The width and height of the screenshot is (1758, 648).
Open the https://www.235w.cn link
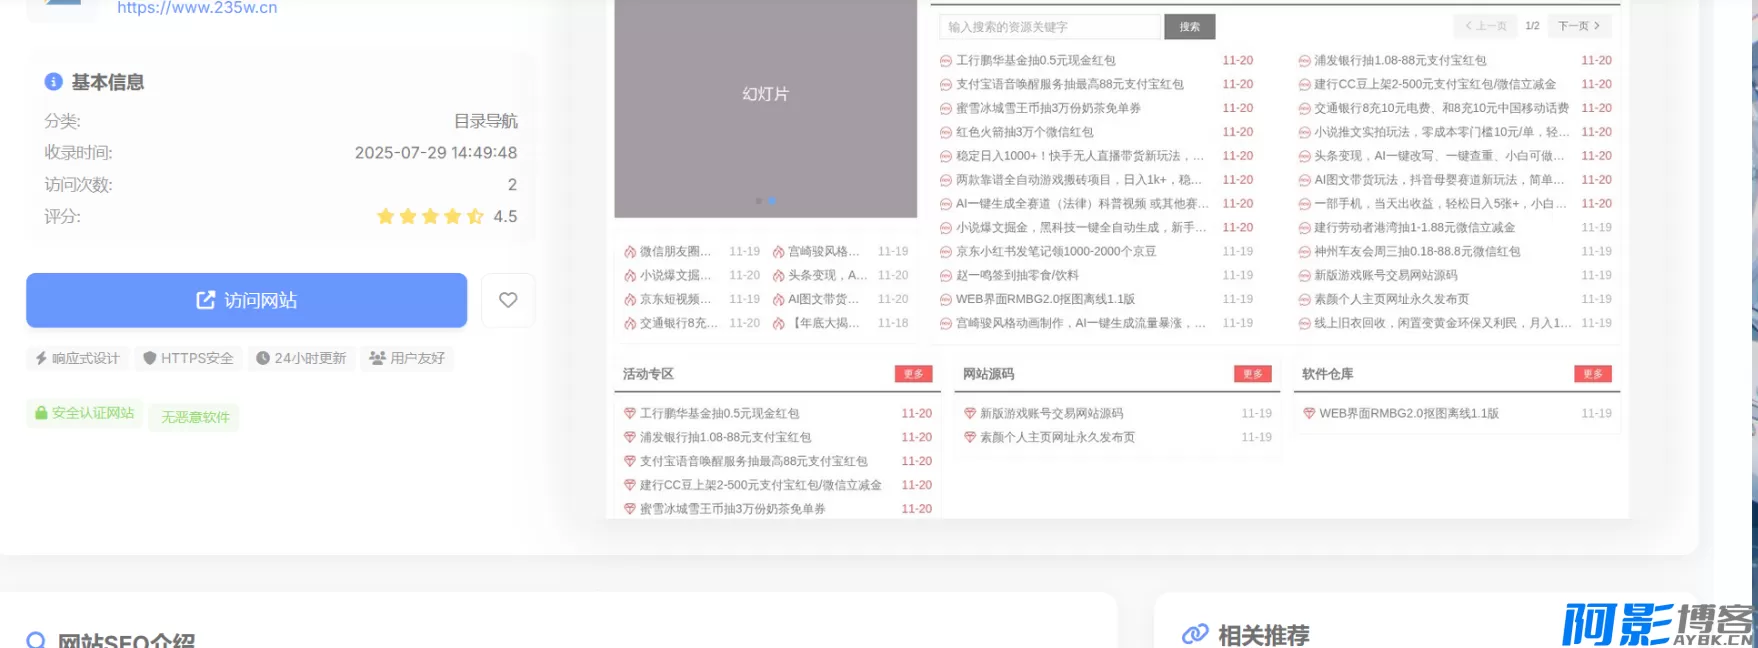[x=197, y=8]
